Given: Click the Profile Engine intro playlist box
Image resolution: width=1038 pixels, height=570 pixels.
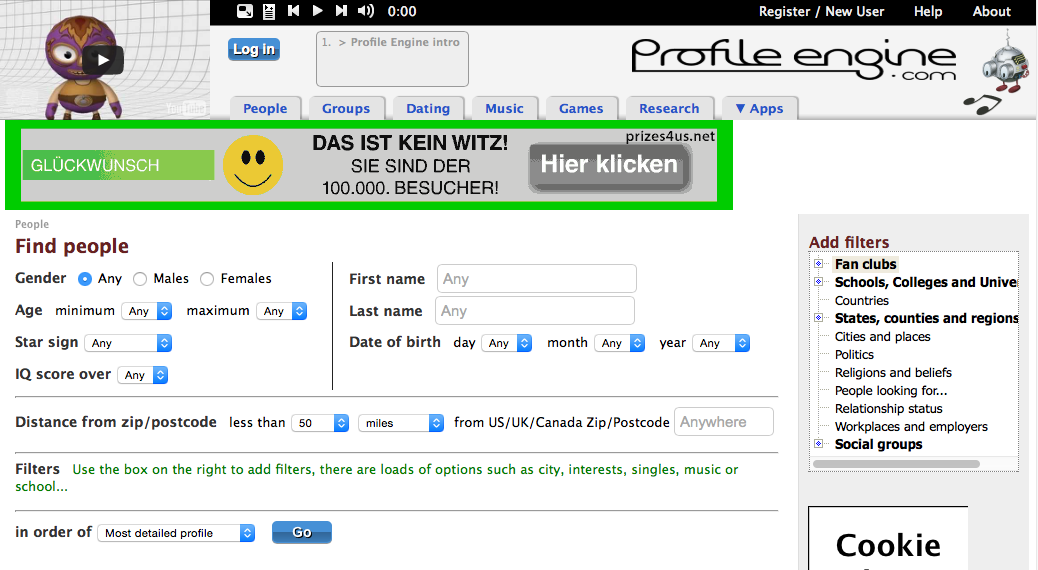Looking at the screenshot, I should pyautogui.click(x=393, y=59).
